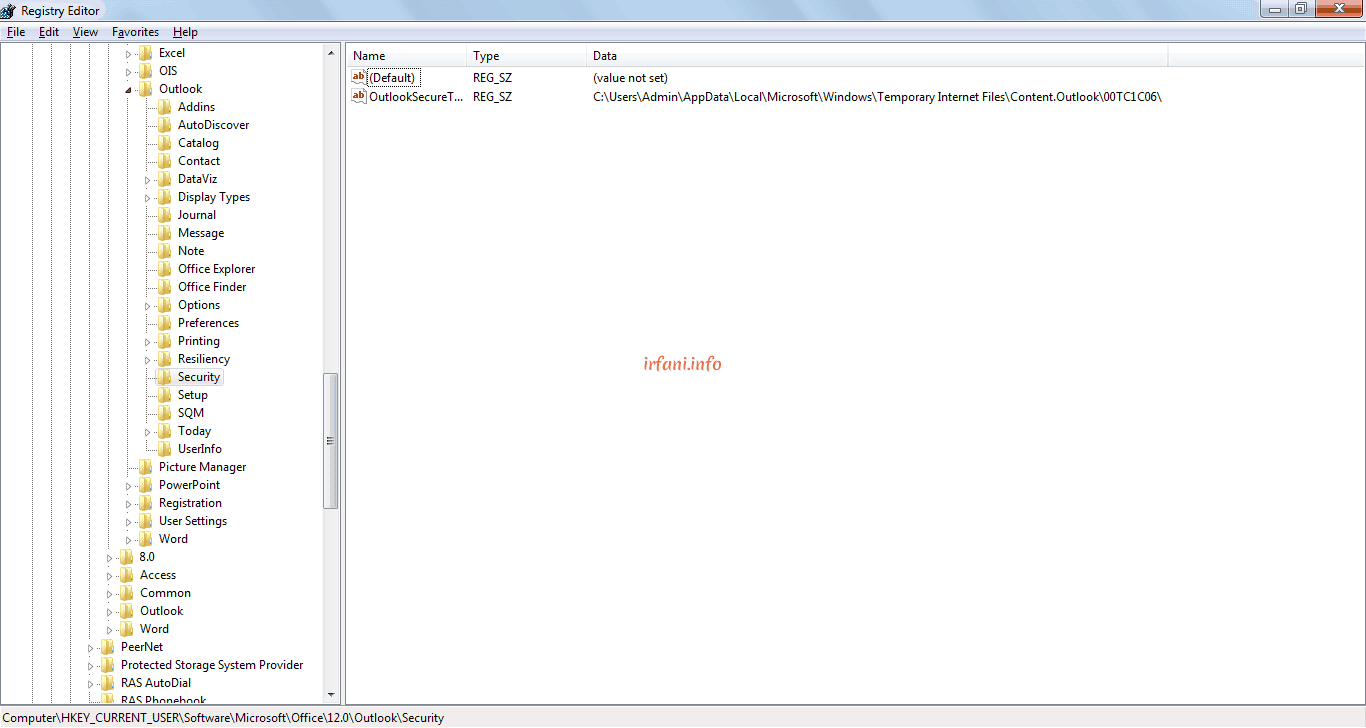Expand the Resiliency key
The height and width of the screenshot is (728, 1366).
tap(148, 359)
